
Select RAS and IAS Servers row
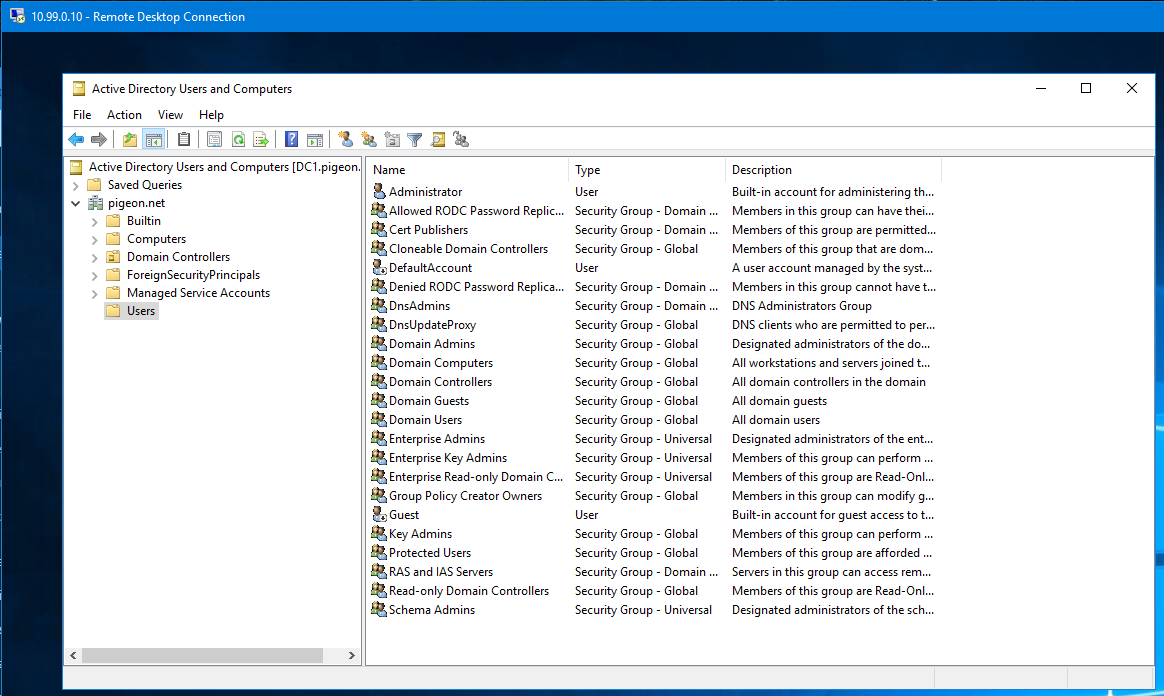coord(653,571)
